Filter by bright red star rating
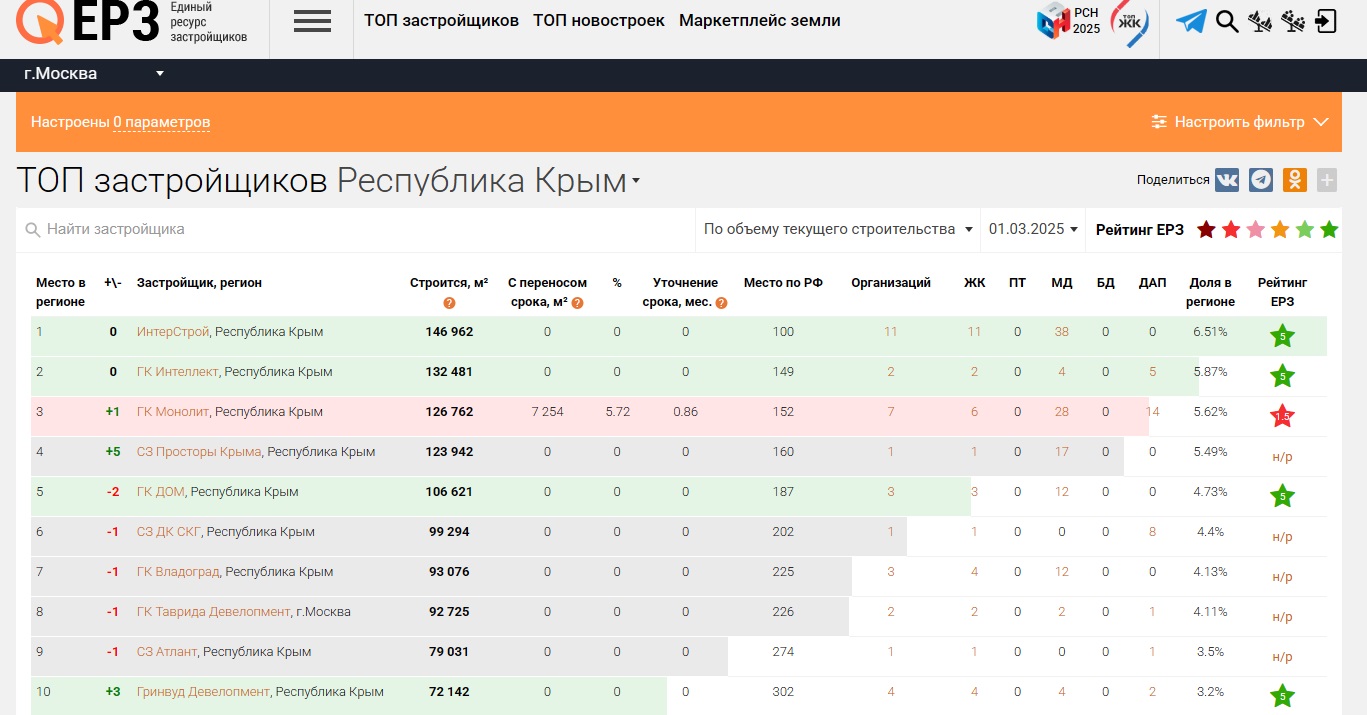The width and height of the screenshot is (1367, 715). tap(1231, 230)
